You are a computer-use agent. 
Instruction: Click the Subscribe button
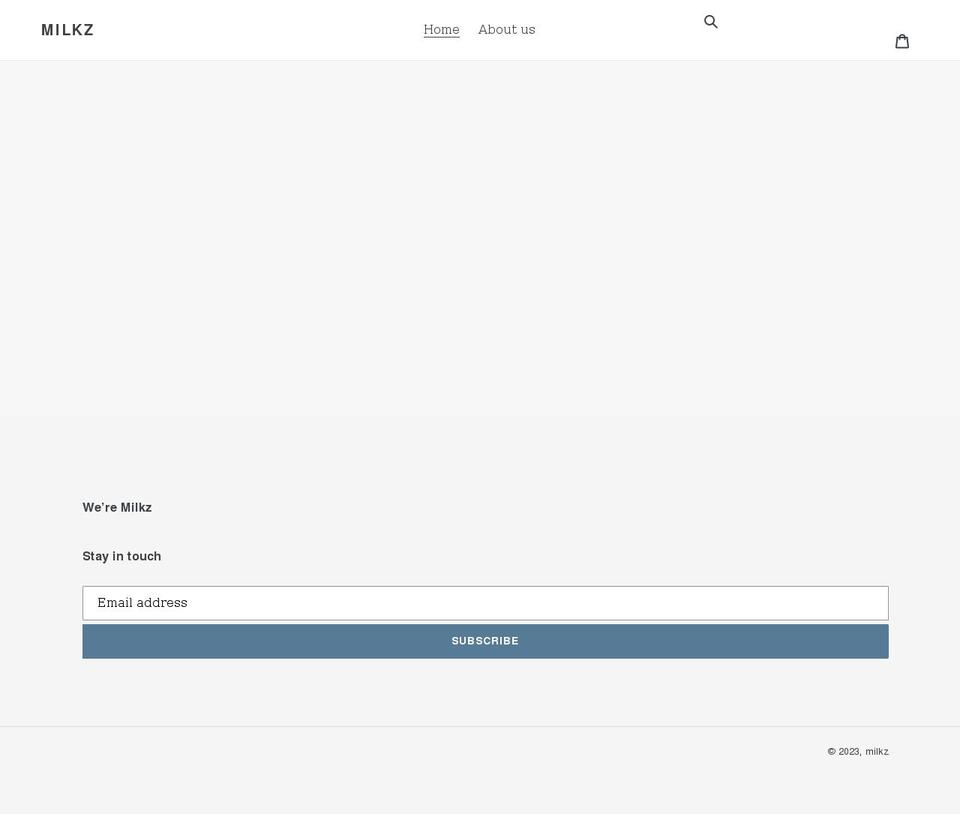[486, 641]
